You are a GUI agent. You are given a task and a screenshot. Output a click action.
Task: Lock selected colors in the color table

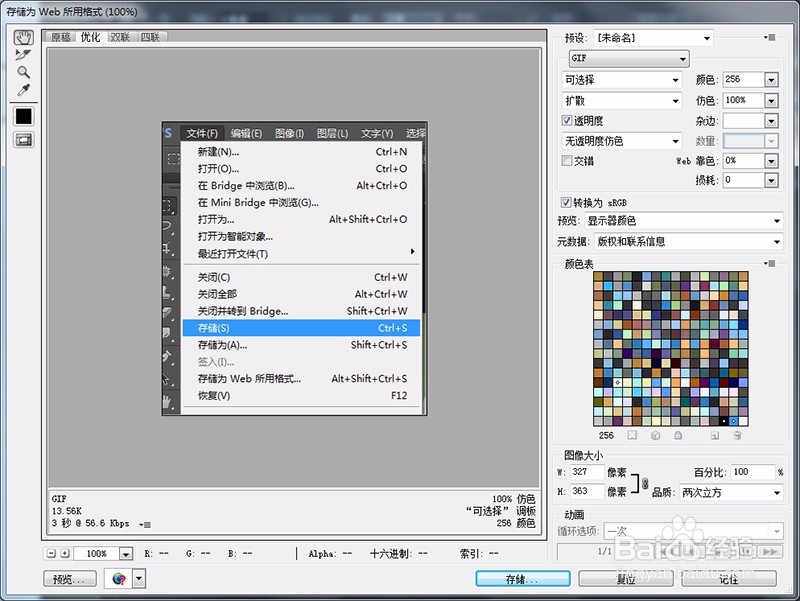tap(678, 435)
